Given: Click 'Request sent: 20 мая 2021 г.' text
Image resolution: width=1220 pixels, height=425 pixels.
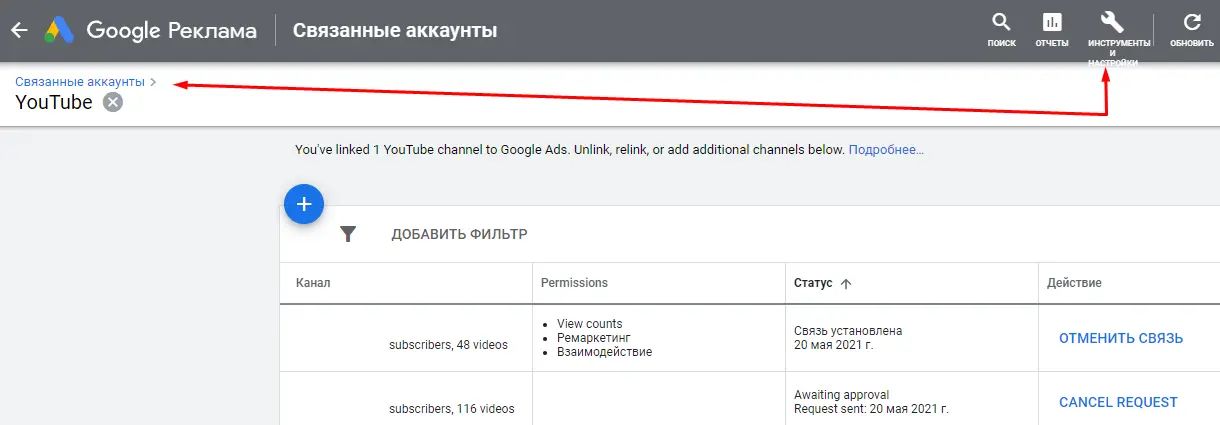Looking at the screenshot, I should (x=871, y=408).
